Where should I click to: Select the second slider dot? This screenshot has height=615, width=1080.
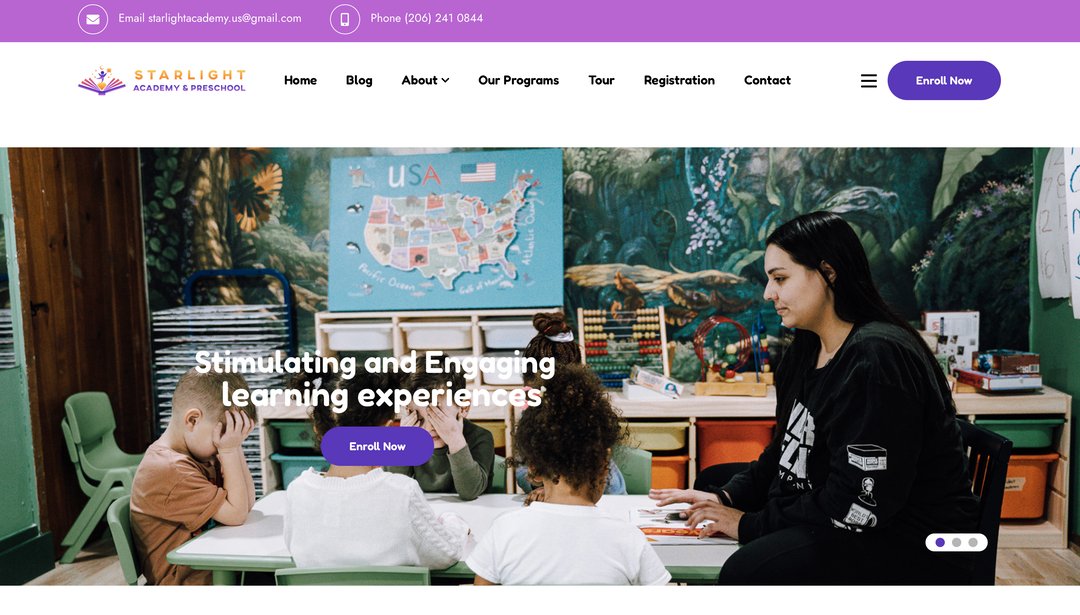coord(956,543)
